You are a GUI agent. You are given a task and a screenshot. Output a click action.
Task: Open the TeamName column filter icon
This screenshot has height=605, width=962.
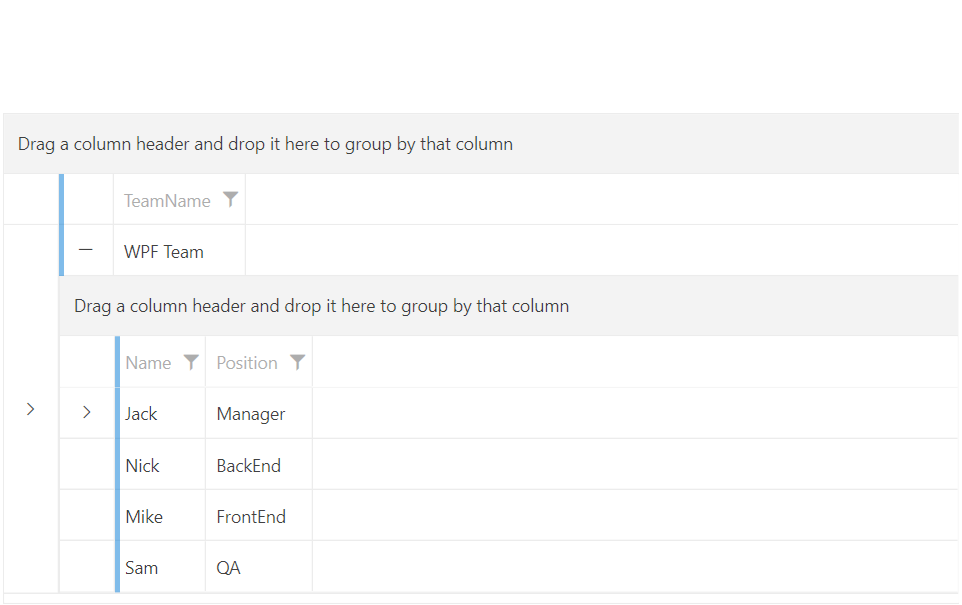230,200
